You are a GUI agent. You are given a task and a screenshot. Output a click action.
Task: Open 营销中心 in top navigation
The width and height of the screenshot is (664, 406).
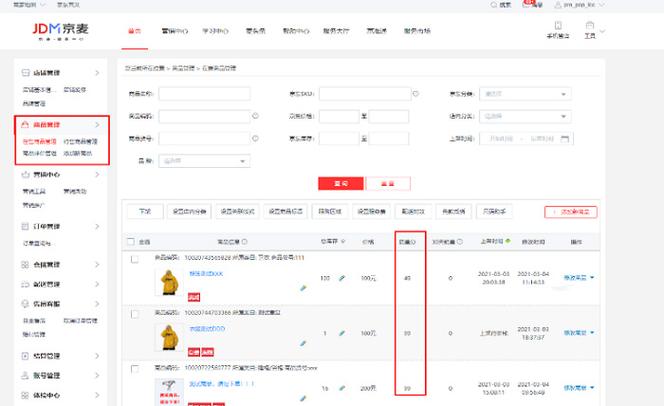174,31
